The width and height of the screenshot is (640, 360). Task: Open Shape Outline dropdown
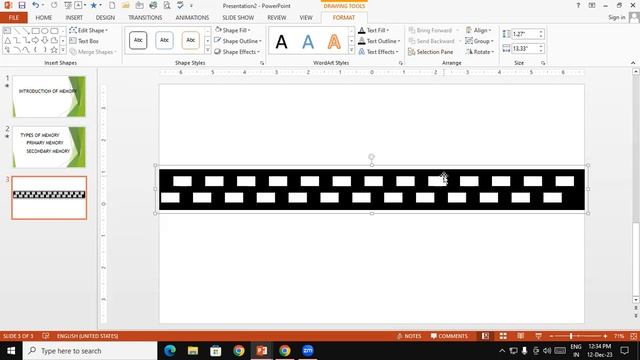(x=238, y=41)
